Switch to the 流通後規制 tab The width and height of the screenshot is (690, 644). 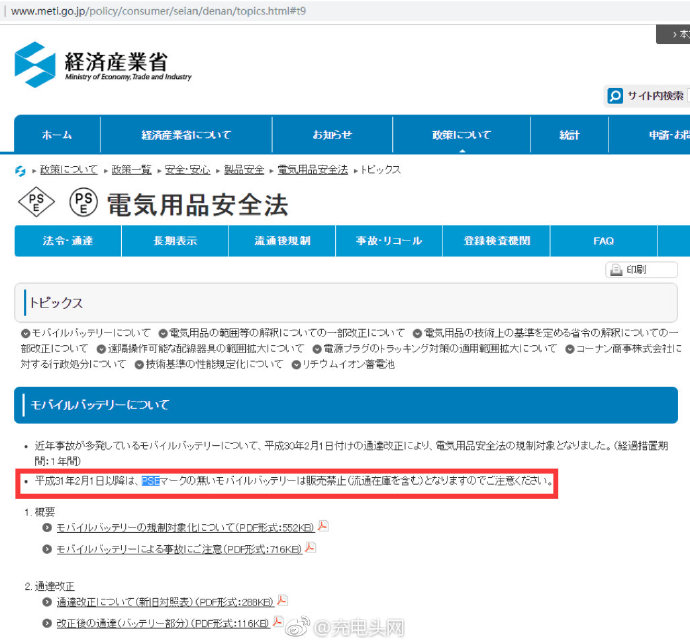click(x=282, y=241)
